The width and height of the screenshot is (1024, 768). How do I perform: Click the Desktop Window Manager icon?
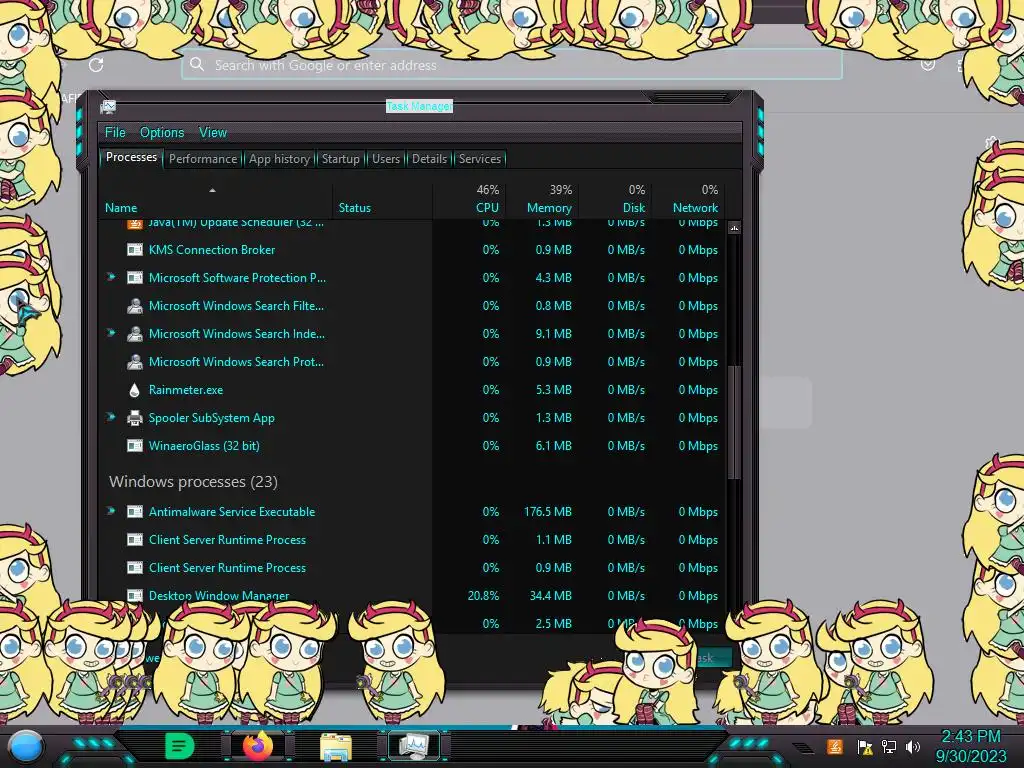[x=135, y=596]
